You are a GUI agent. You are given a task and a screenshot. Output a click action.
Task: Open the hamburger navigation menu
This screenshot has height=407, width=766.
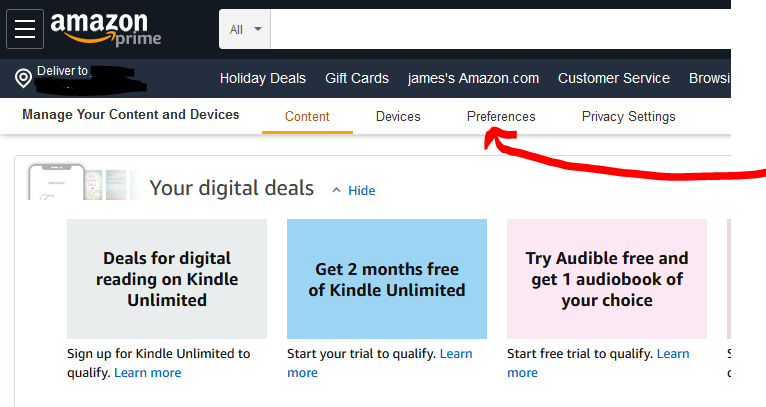25,29
